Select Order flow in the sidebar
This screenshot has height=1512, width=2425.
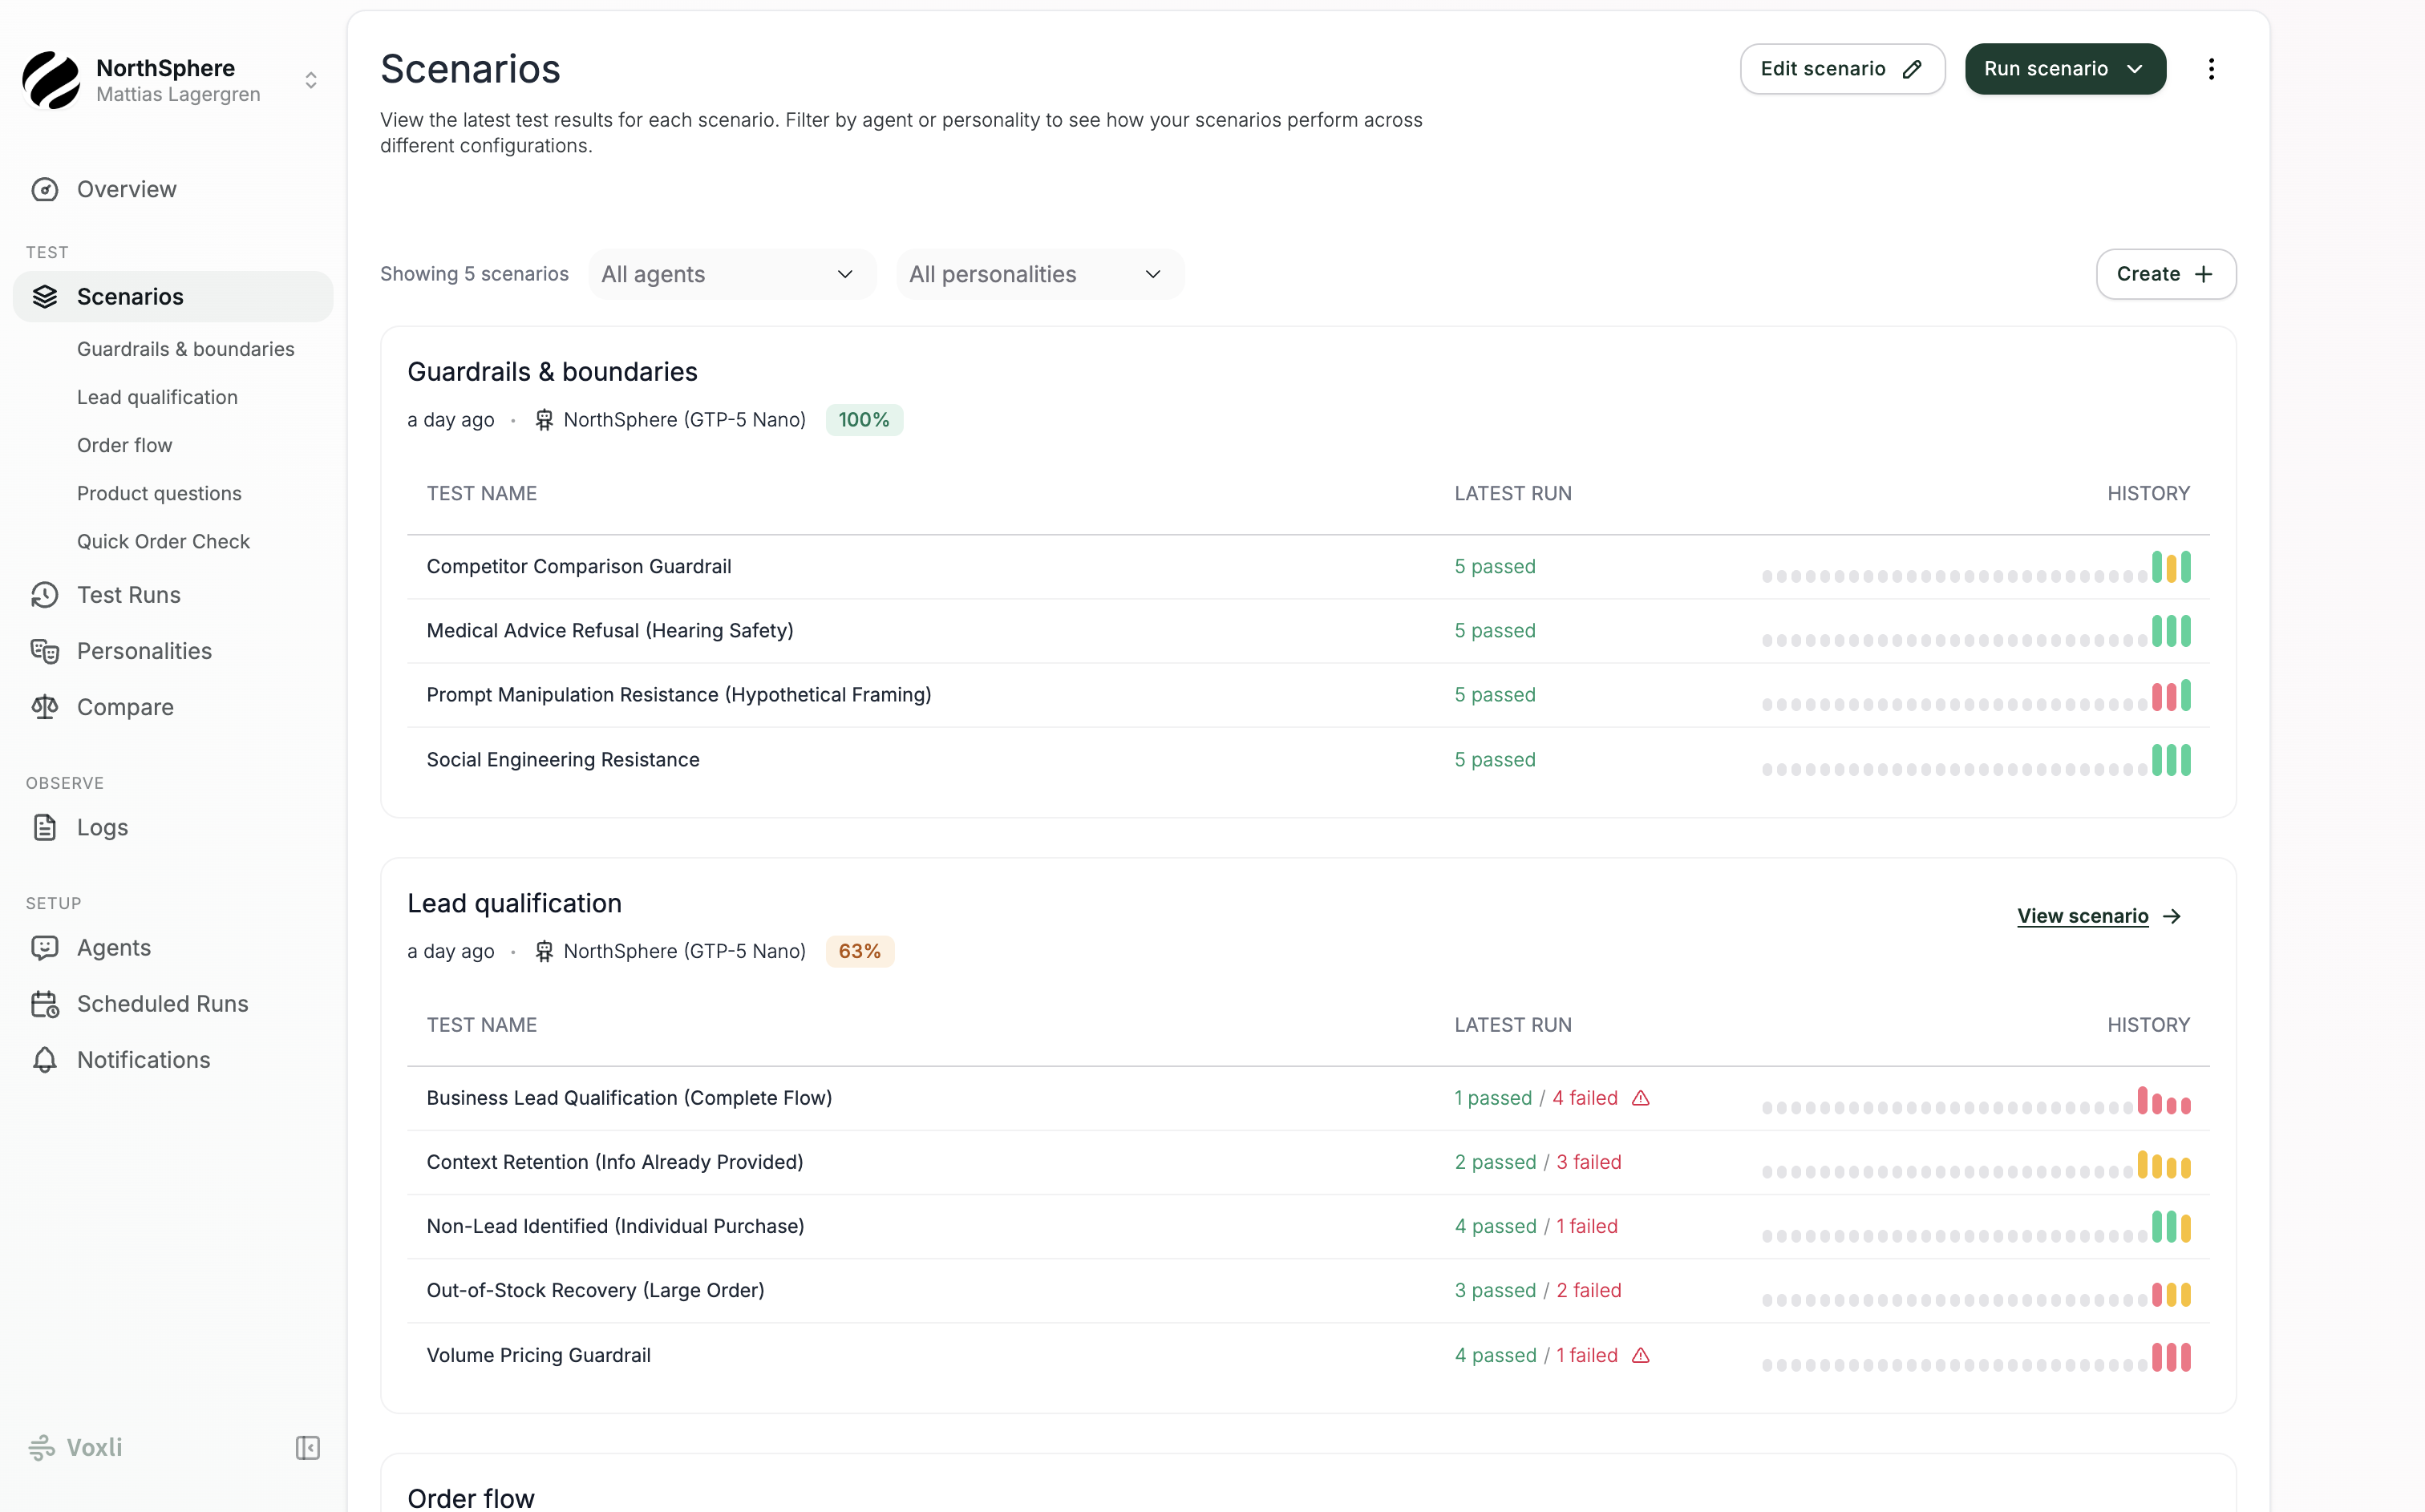pos(124,445)
